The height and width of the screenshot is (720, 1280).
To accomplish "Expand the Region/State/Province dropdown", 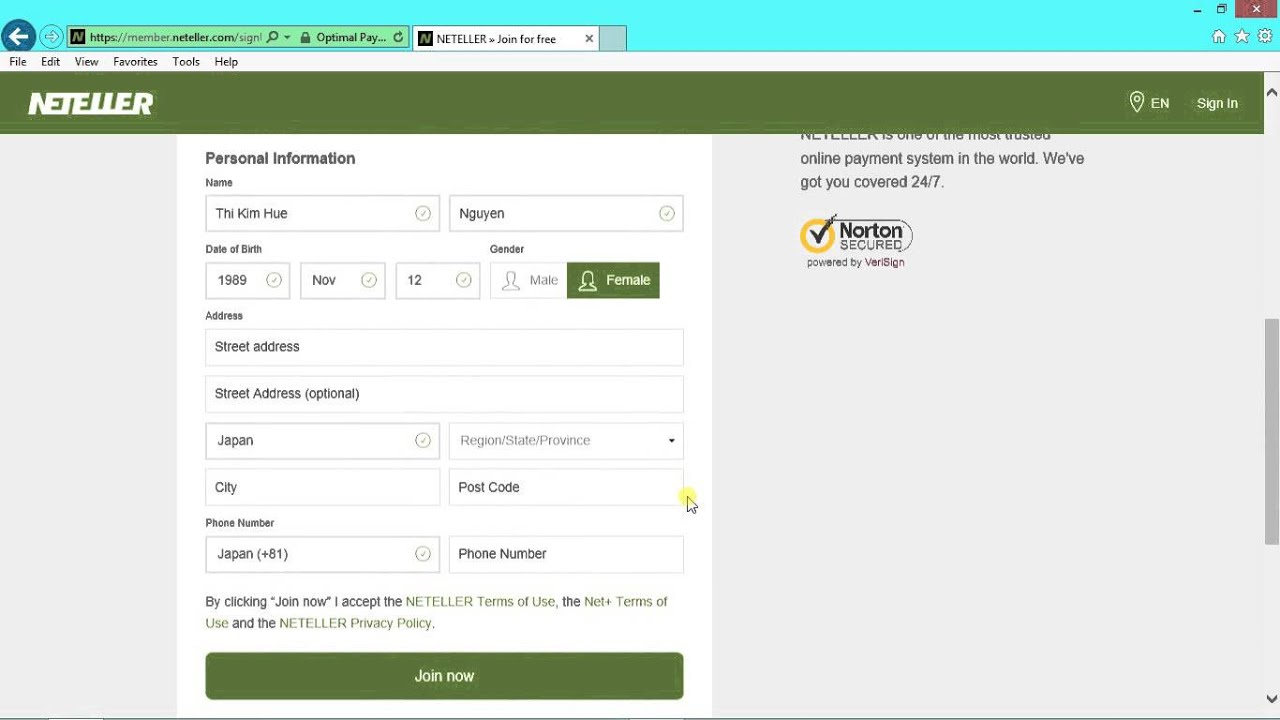I will [x=566, y=440].
